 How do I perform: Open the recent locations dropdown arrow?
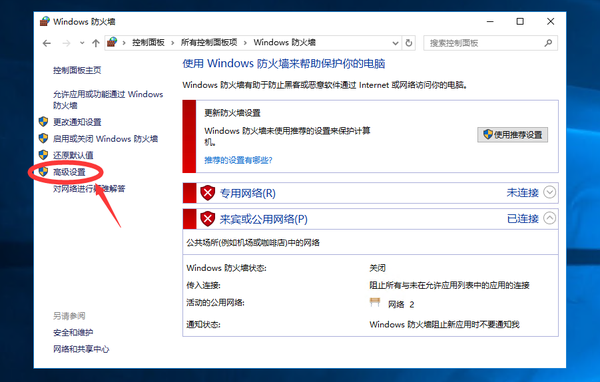click(82, 43)
